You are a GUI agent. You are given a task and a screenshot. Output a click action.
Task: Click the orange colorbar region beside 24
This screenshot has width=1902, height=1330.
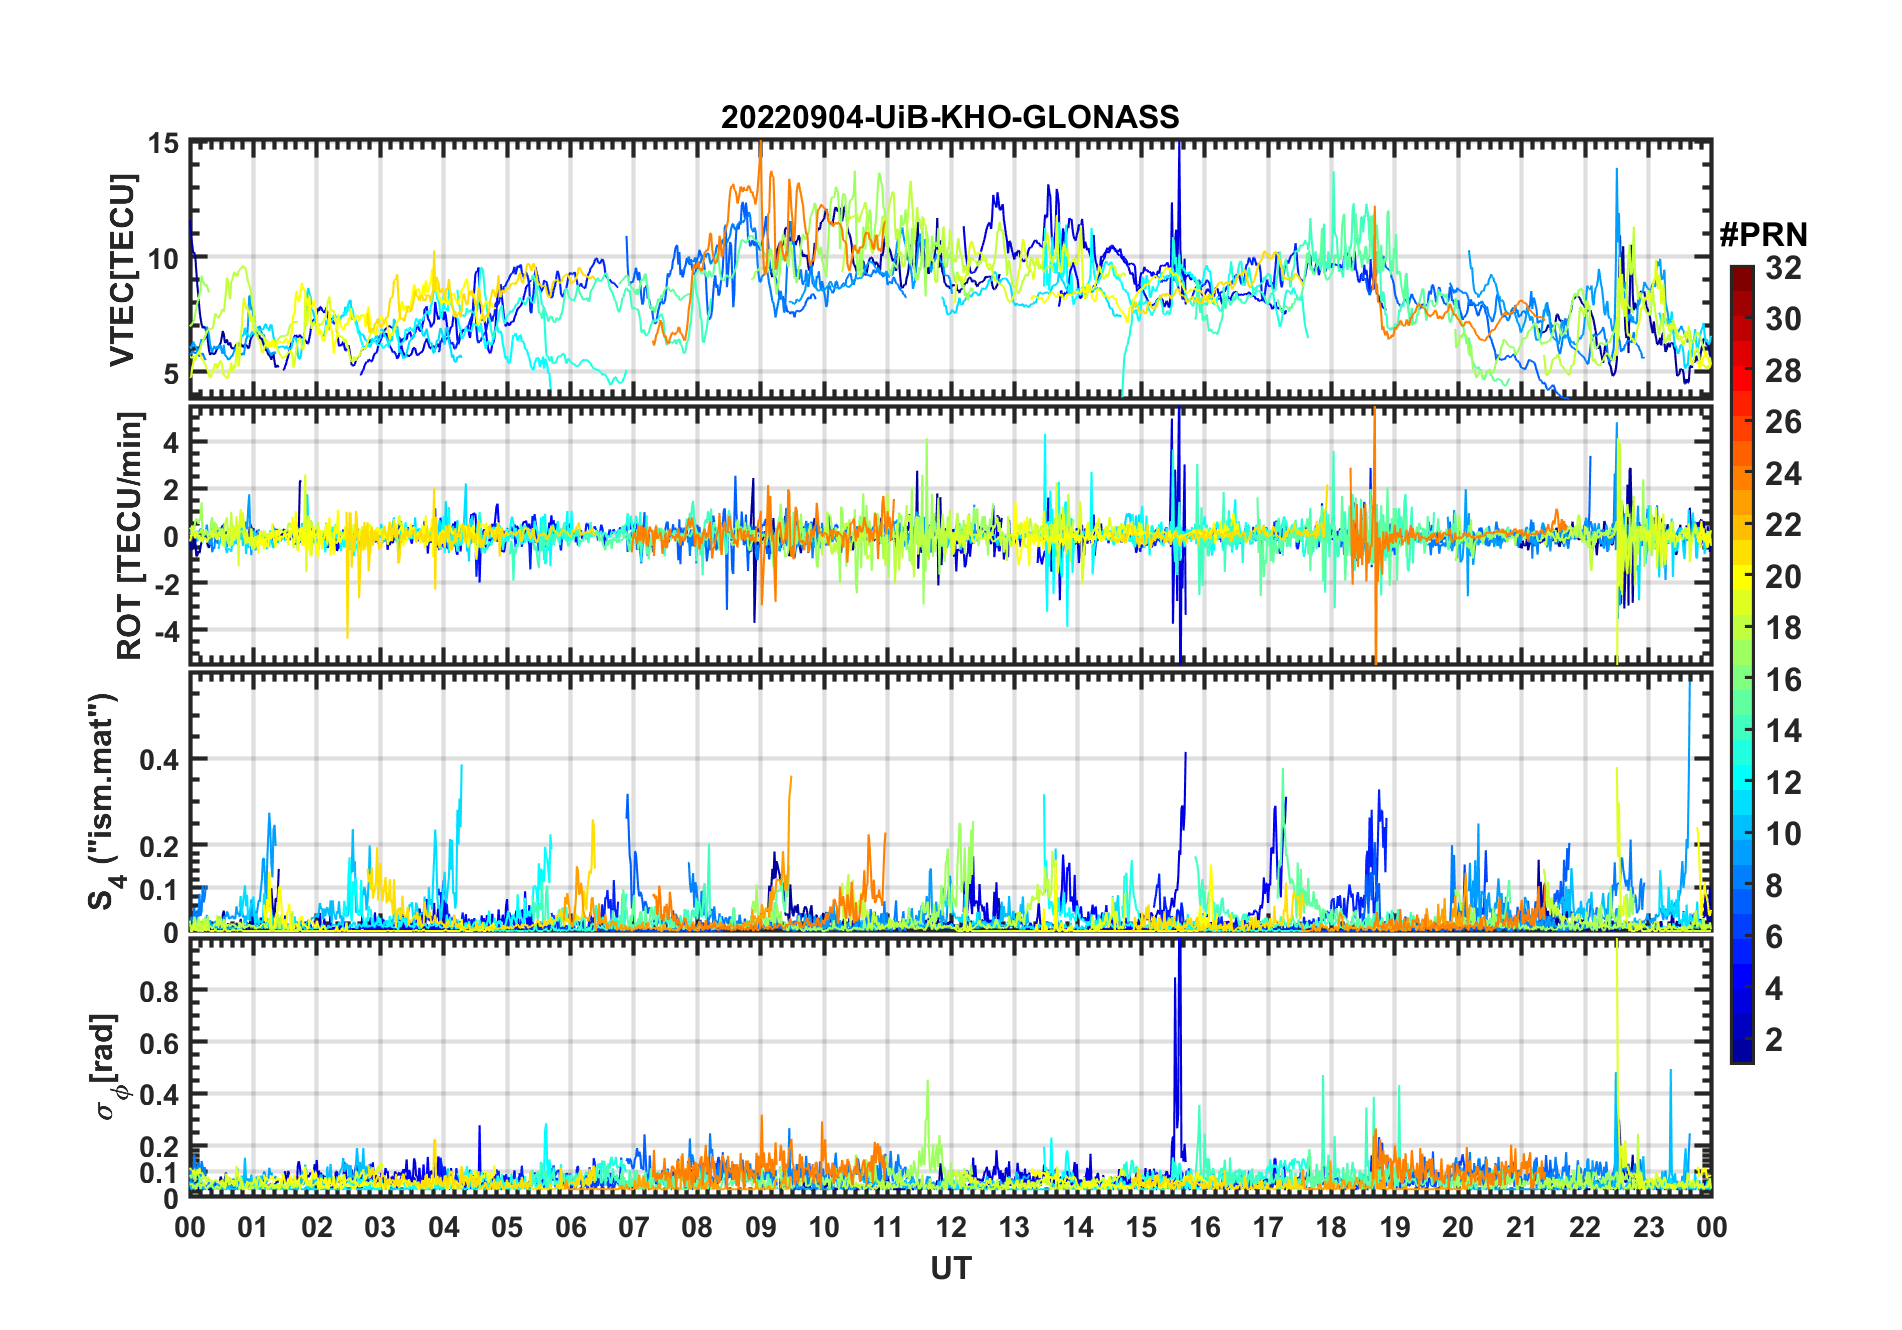click(1741, 474)
